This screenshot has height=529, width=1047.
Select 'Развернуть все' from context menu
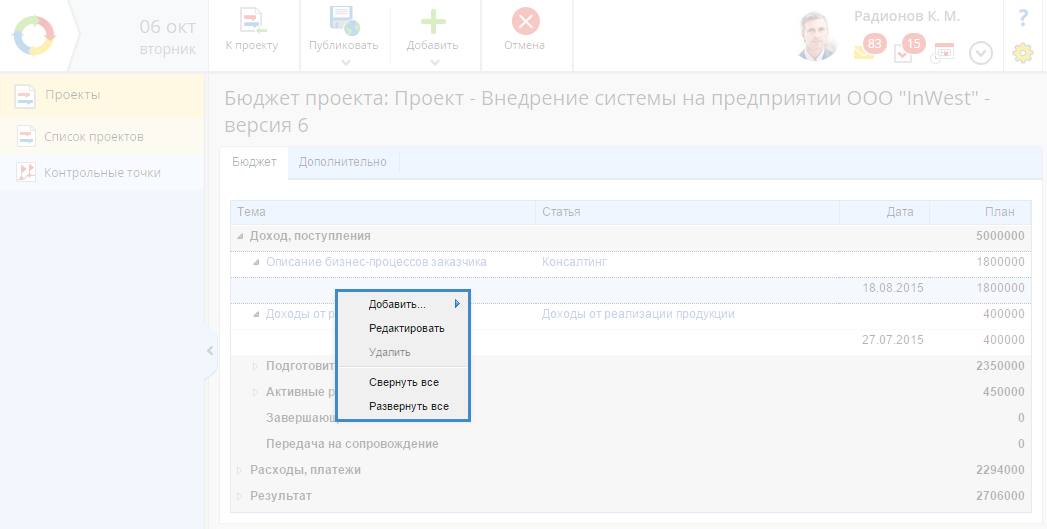click(x=408, y=406)
